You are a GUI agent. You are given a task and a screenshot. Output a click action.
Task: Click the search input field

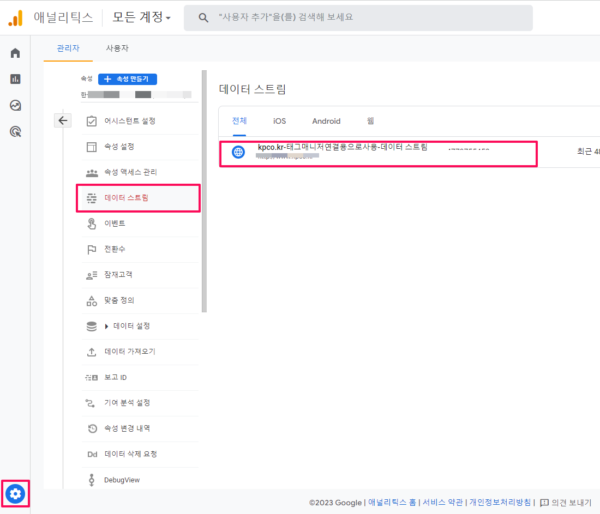click(x=358, y=18)
